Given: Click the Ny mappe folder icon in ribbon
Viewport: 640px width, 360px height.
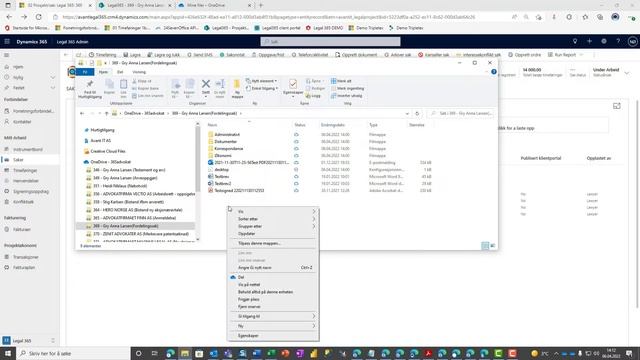Looking at the screenshot, I should tap(237, 85).
